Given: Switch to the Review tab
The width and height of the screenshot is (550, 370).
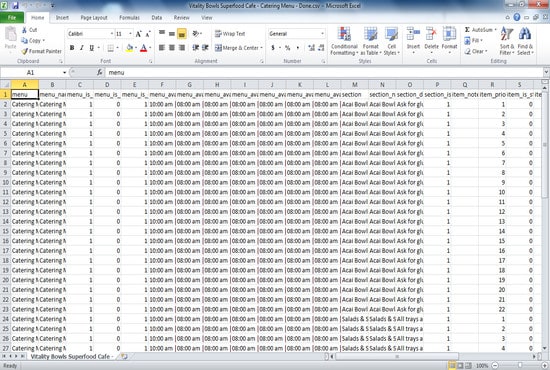Looking at the screenshot, I should (181, 18).
